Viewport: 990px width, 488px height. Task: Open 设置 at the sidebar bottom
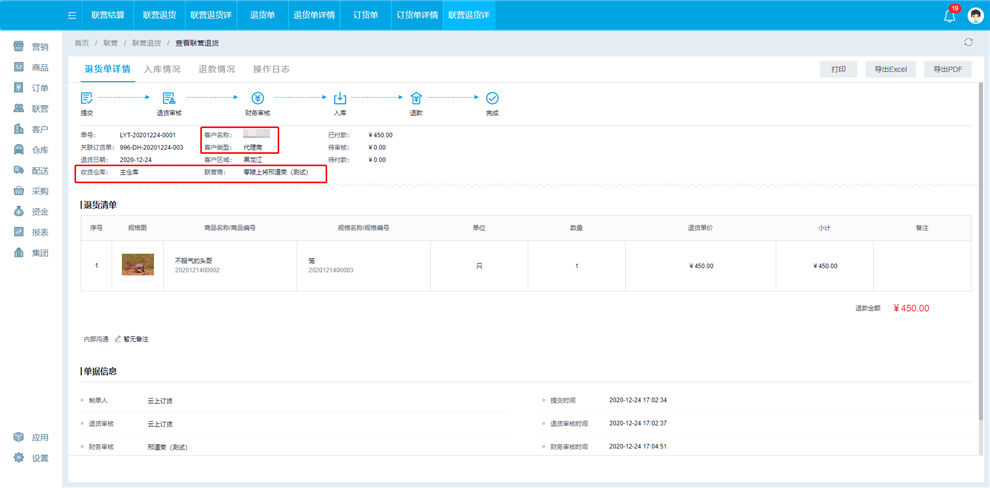(31, 458)
